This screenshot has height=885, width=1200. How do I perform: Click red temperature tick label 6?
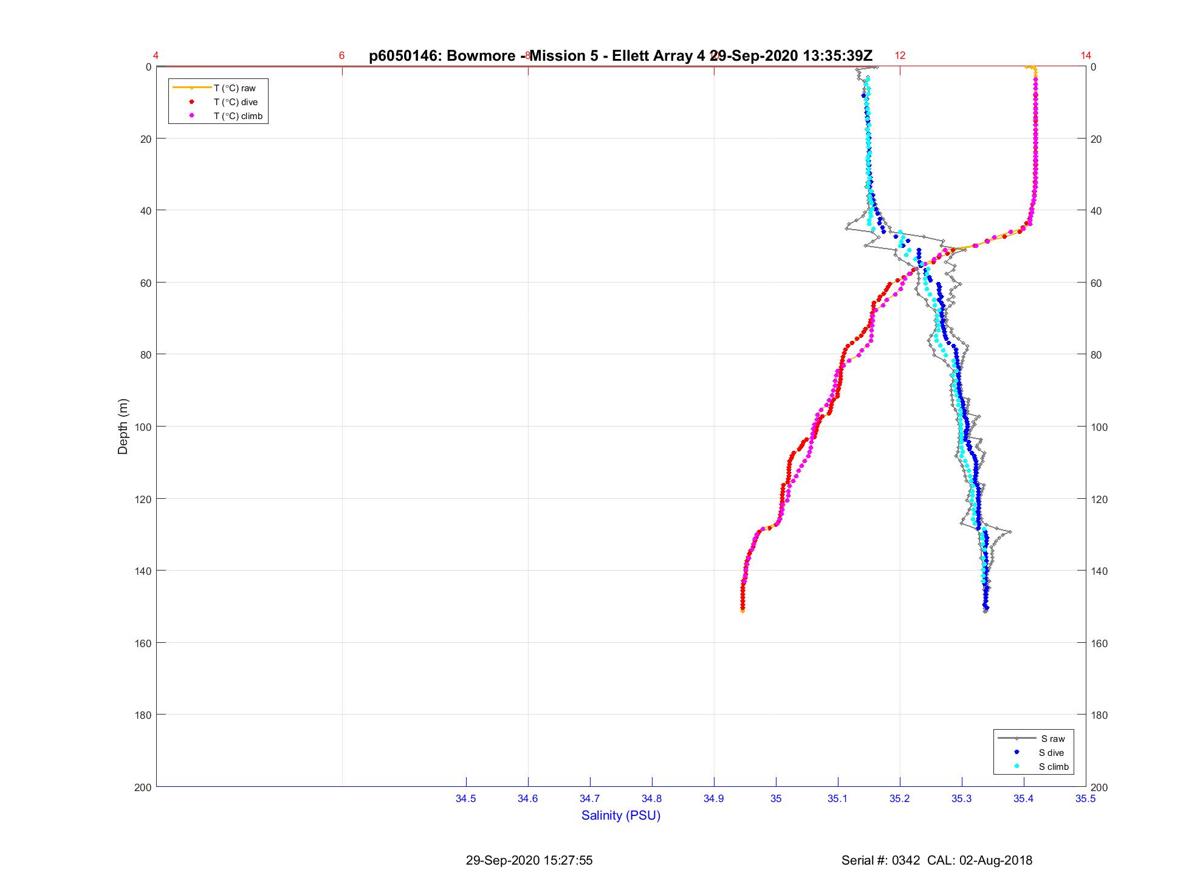342,56
